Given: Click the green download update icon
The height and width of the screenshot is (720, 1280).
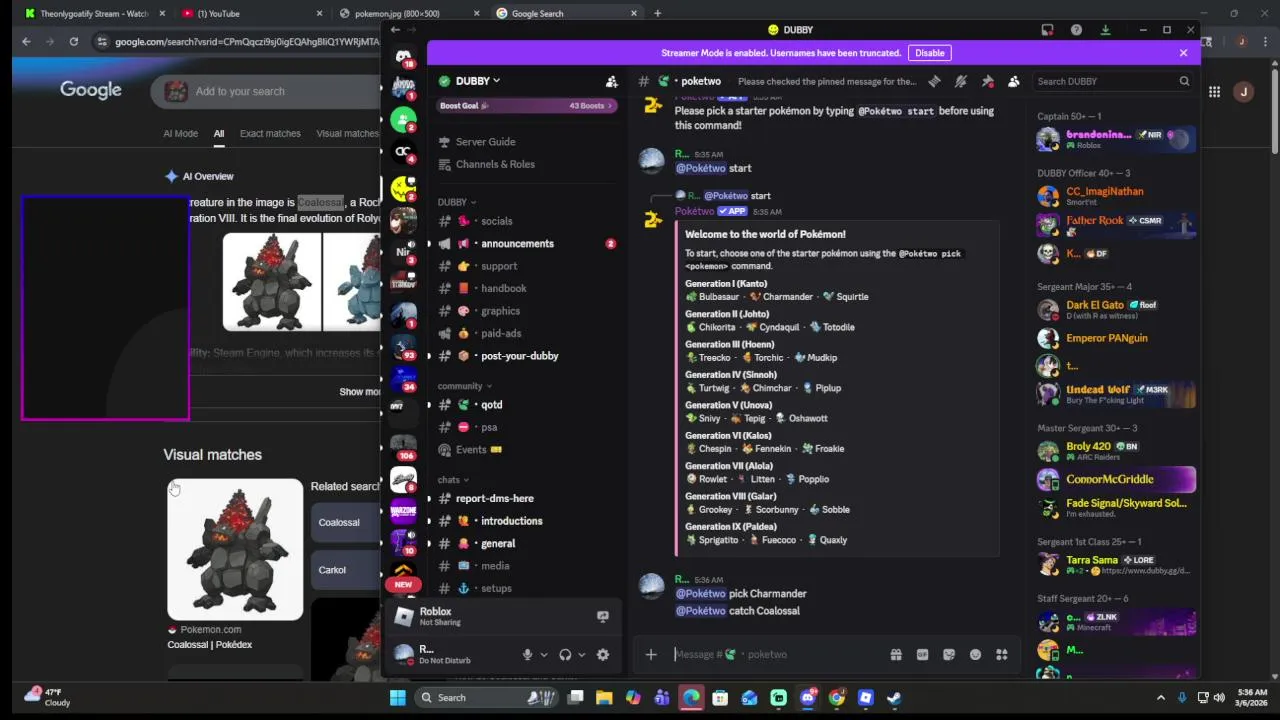Looking at the screenshot, I should pos(1105,30).
